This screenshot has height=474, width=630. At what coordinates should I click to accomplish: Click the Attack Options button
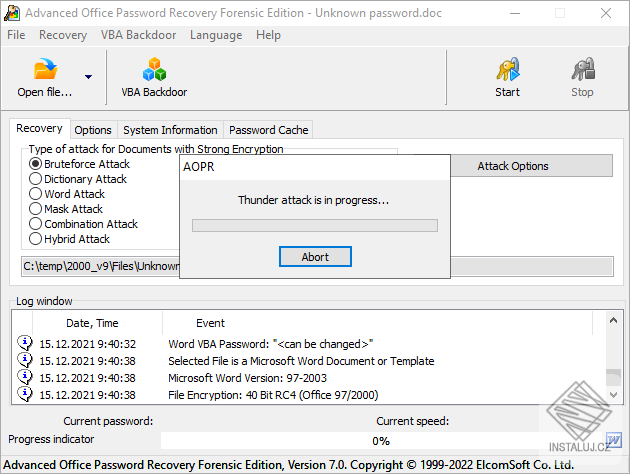(513, 166)
